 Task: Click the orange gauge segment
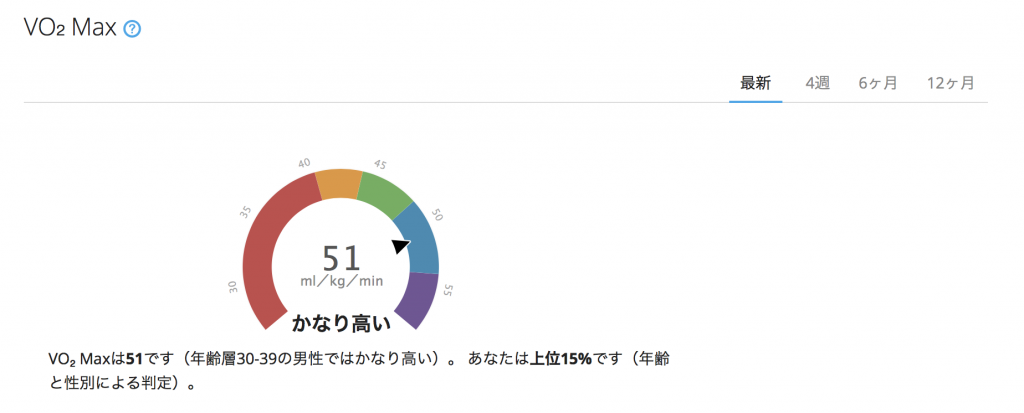coord(340,184)
